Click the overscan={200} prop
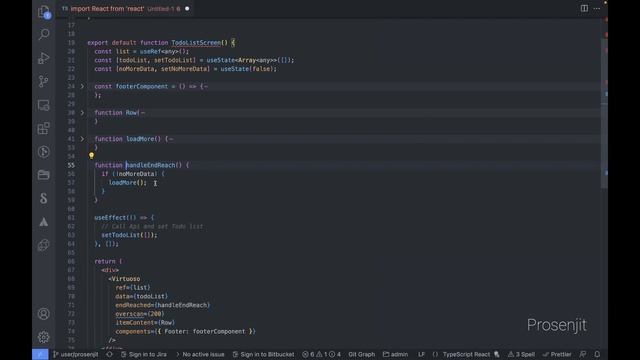 [140, 314]
